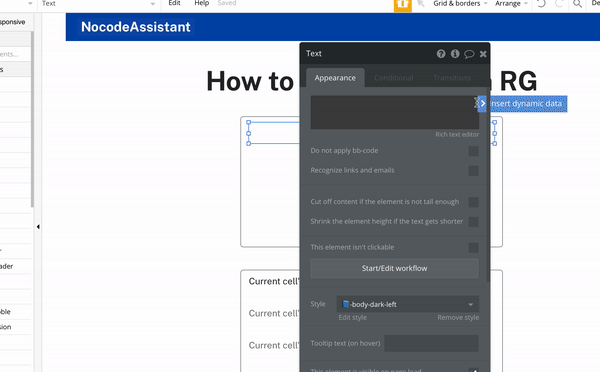600x372 pixels.
Task: Switch to the Appearance tab
Action: 335,78
